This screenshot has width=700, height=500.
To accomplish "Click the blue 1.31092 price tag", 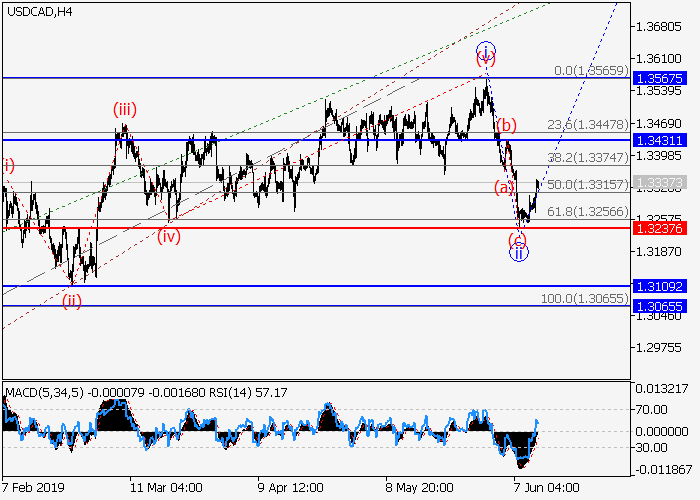I will tap(663, 286).
